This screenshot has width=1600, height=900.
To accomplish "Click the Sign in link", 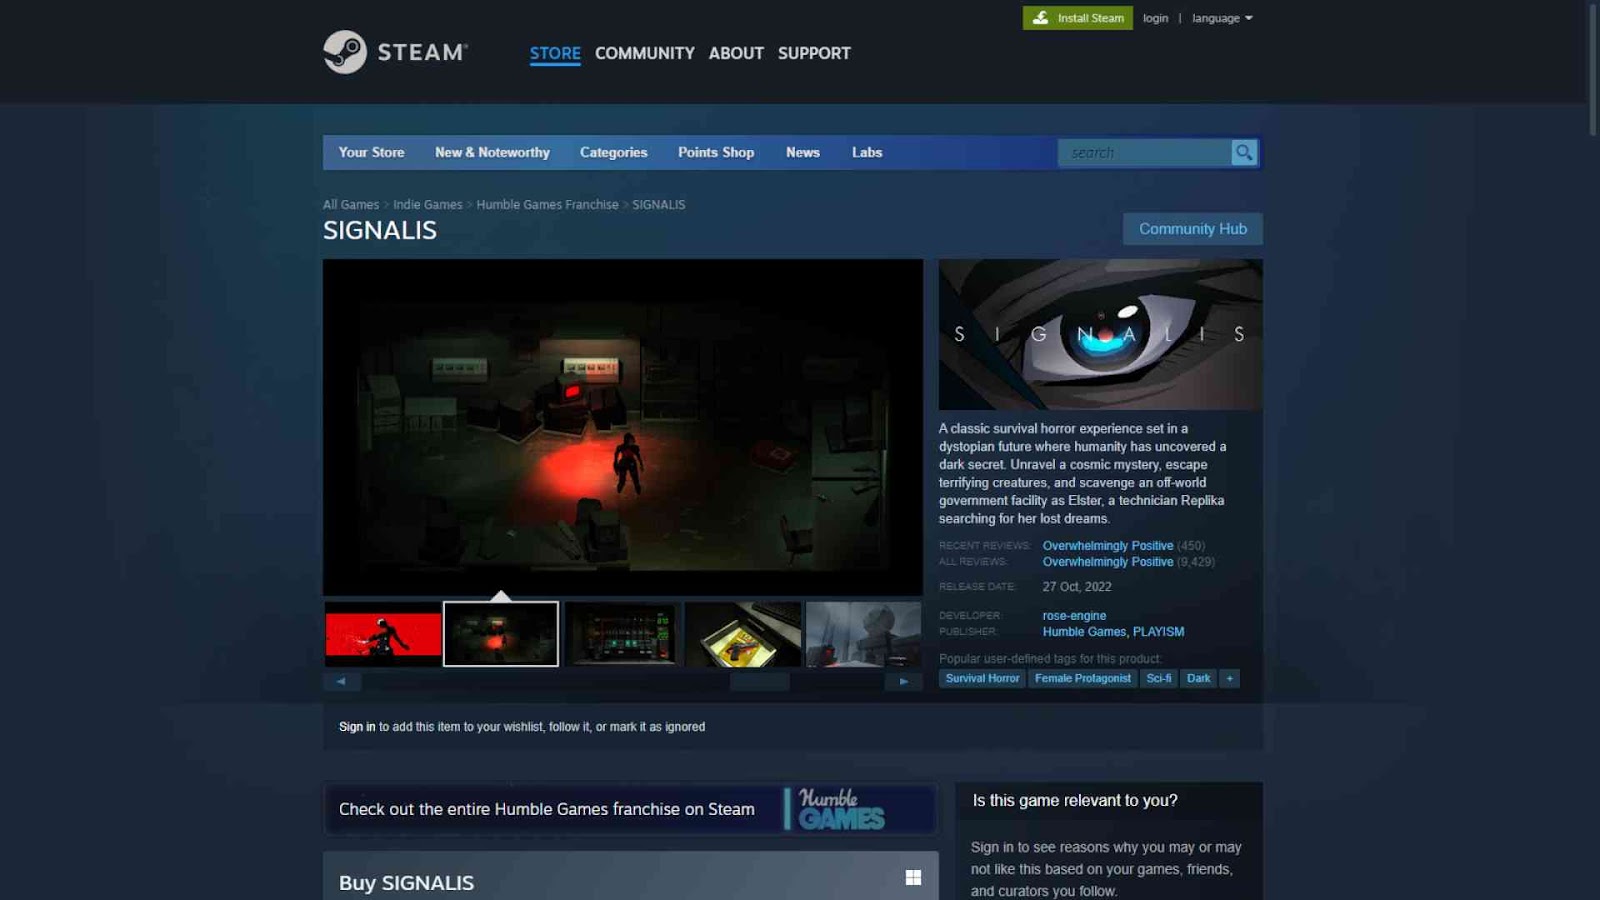I will click(x=357, y=727).
